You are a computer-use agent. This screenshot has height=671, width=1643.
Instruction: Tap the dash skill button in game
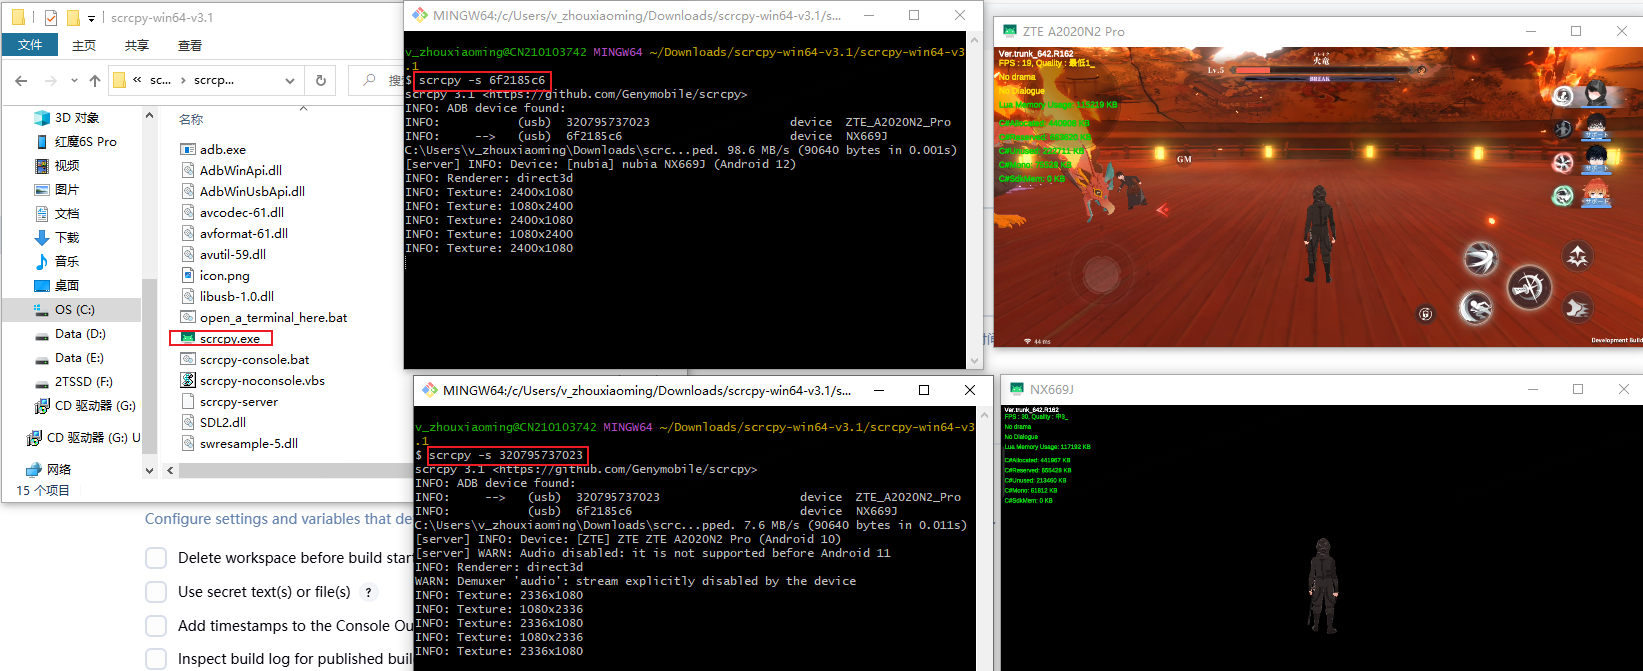1577,309
